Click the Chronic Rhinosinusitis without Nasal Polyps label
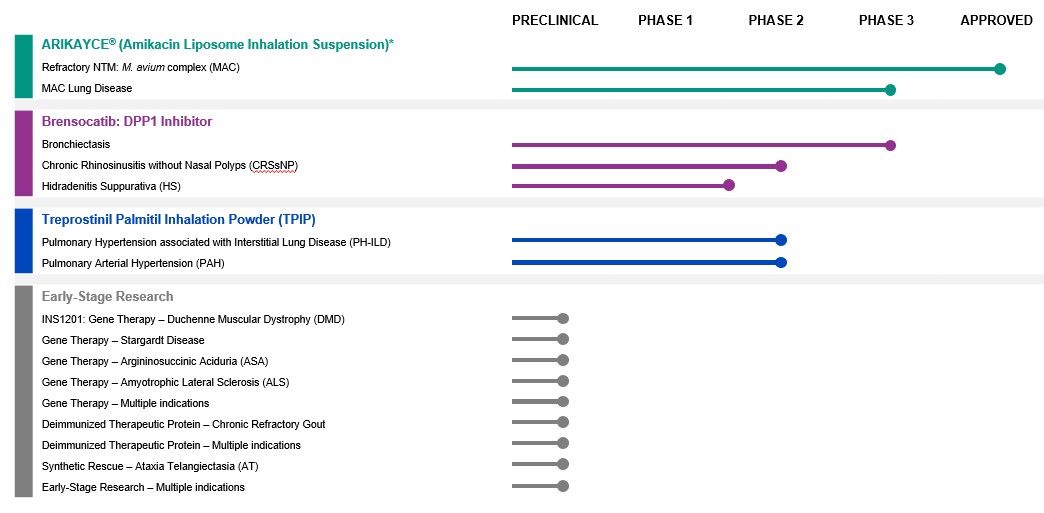This screenshot has height=513, width=1044. coord(170,165)
